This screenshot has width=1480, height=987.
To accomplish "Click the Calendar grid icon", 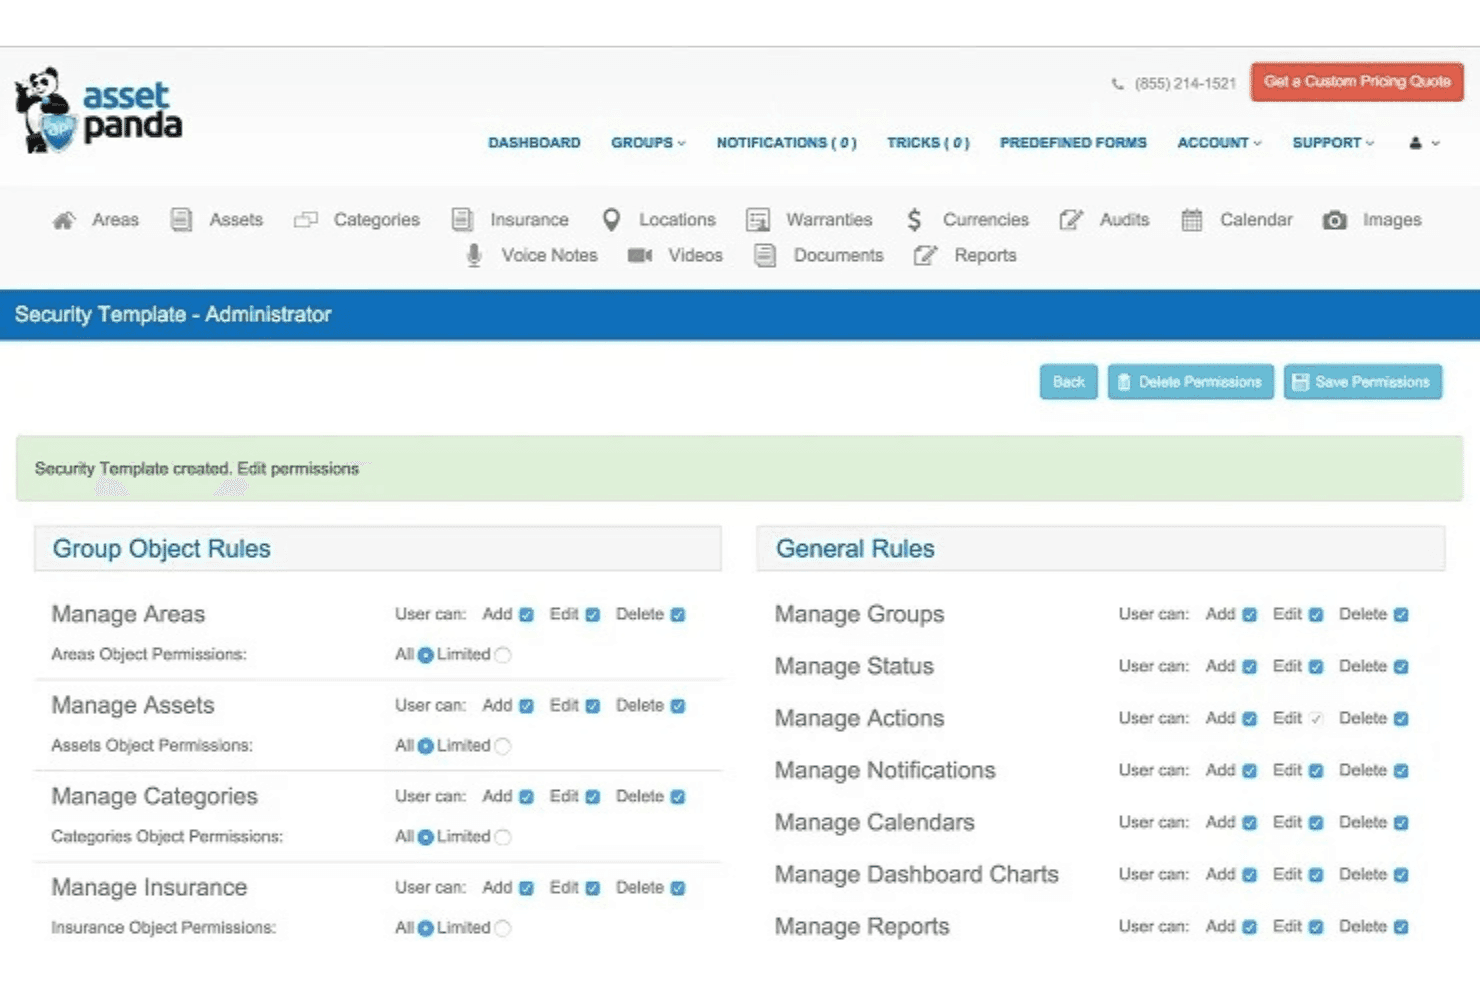I will pyautogui.click(x=1192, y=220).
